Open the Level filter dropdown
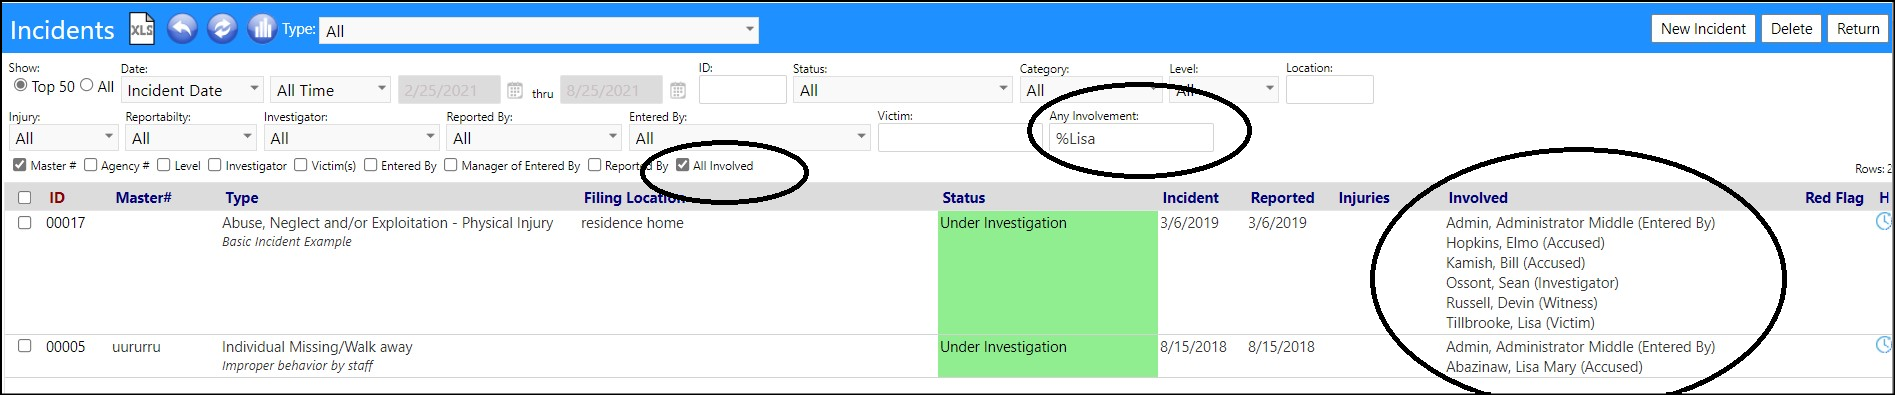 point(1224,90)
